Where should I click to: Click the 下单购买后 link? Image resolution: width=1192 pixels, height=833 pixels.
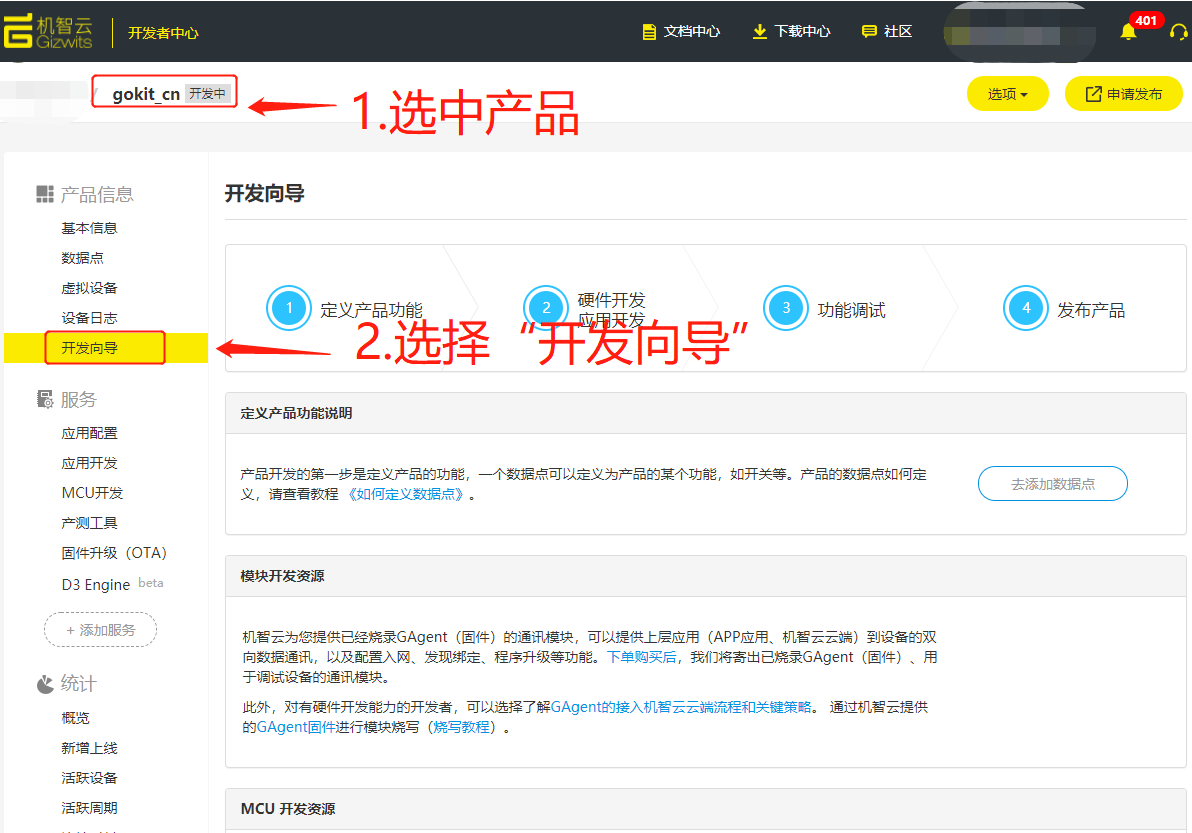(x=642, y=657)
